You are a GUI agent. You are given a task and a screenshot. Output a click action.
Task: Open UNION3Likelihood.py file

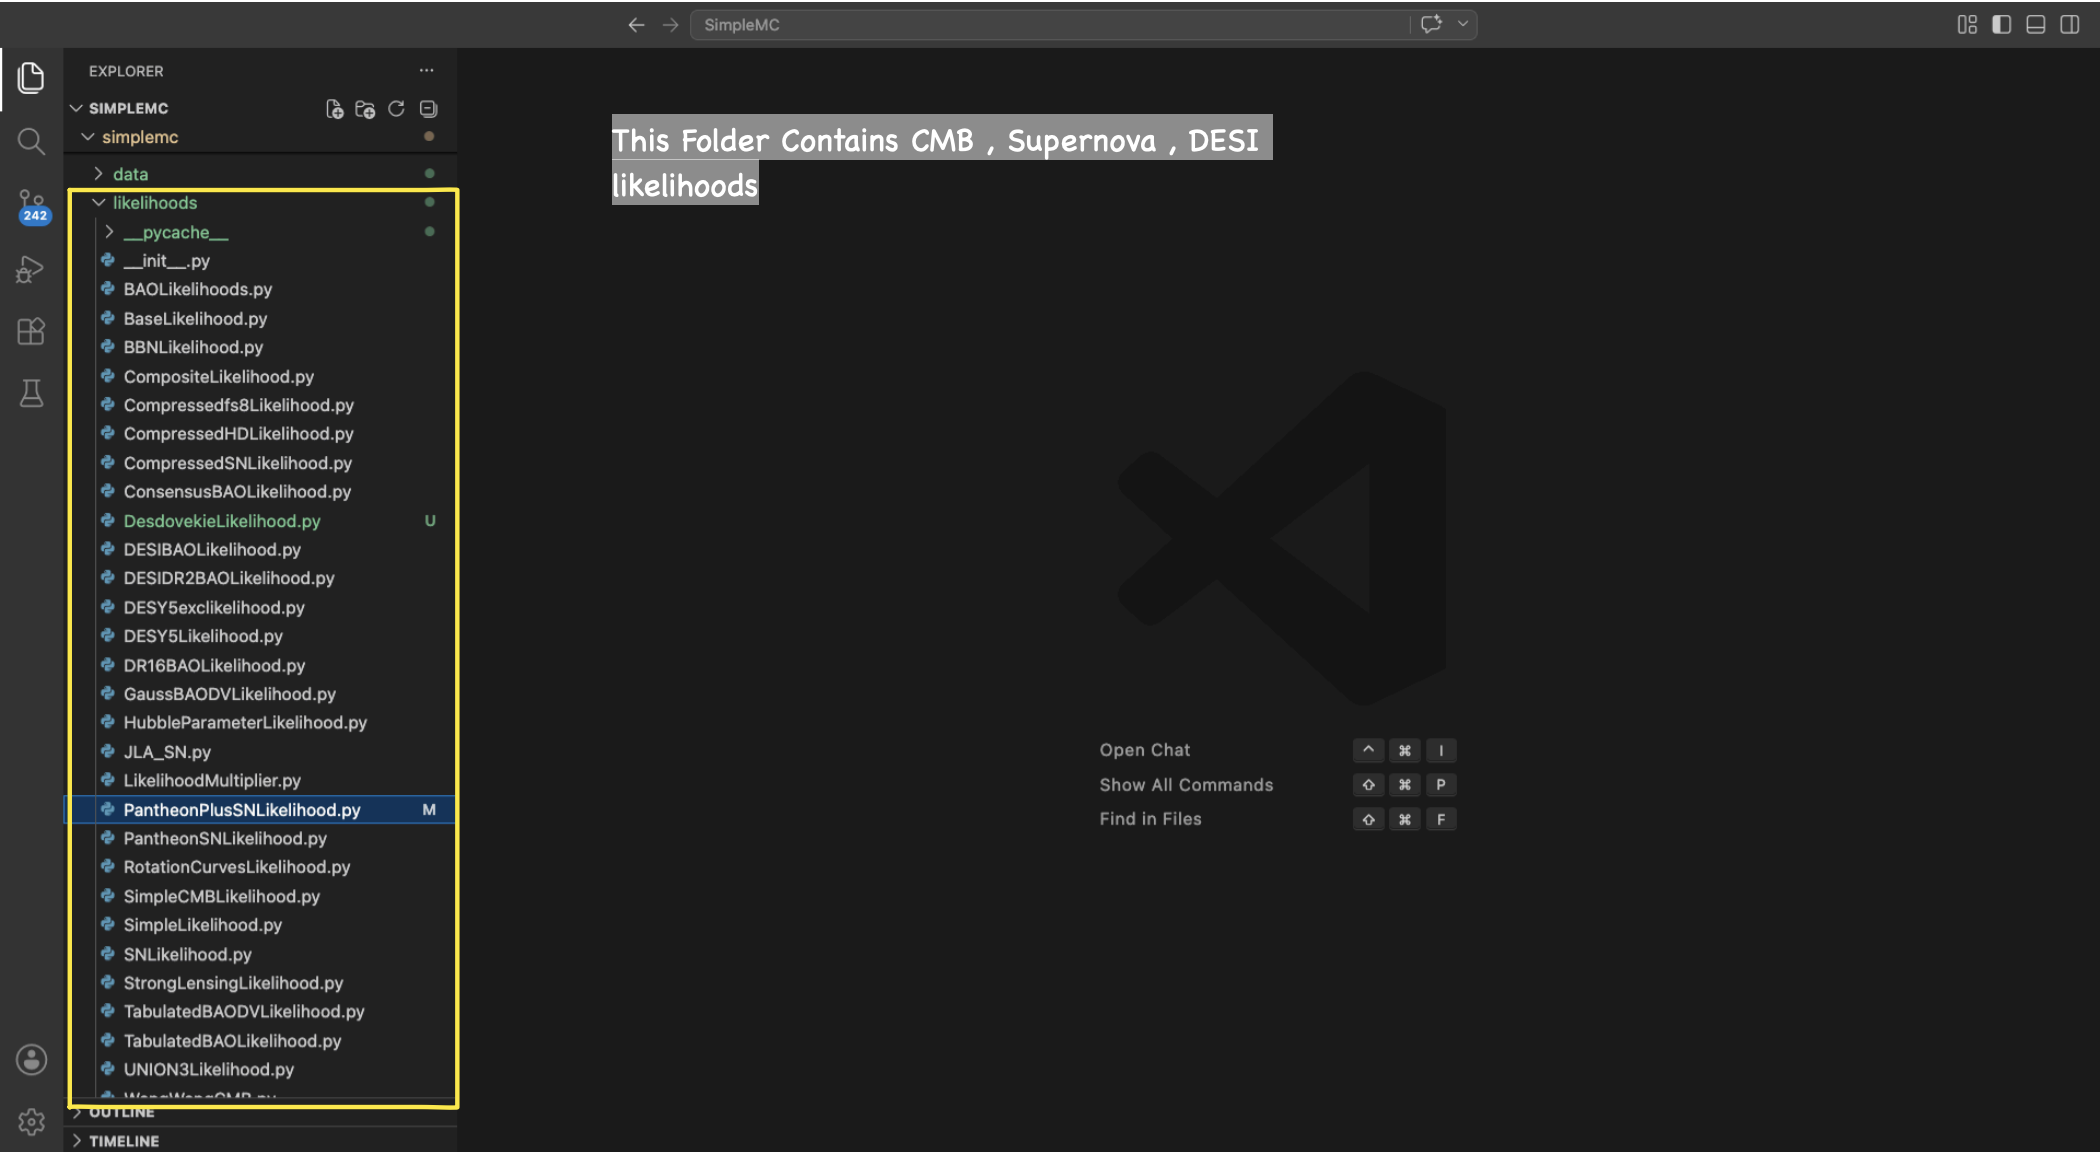tap(262, 1070)
